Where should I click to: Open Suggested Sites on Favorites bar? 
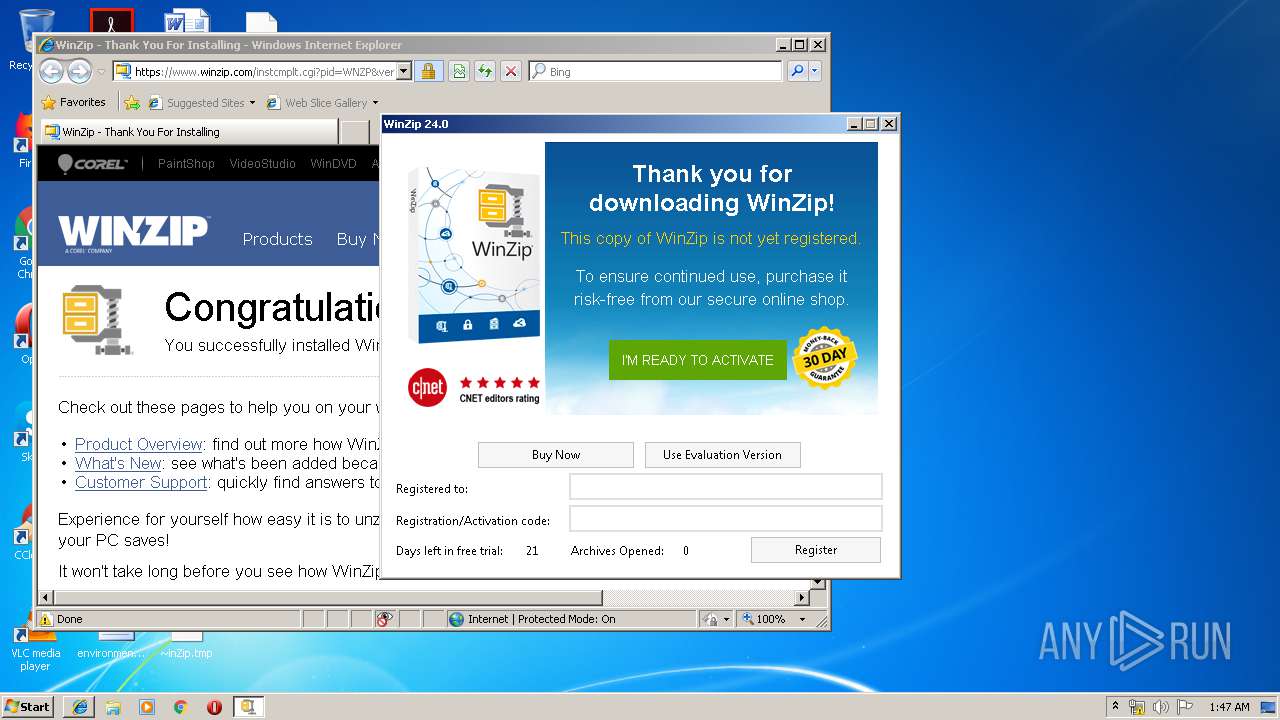point(201,102)
